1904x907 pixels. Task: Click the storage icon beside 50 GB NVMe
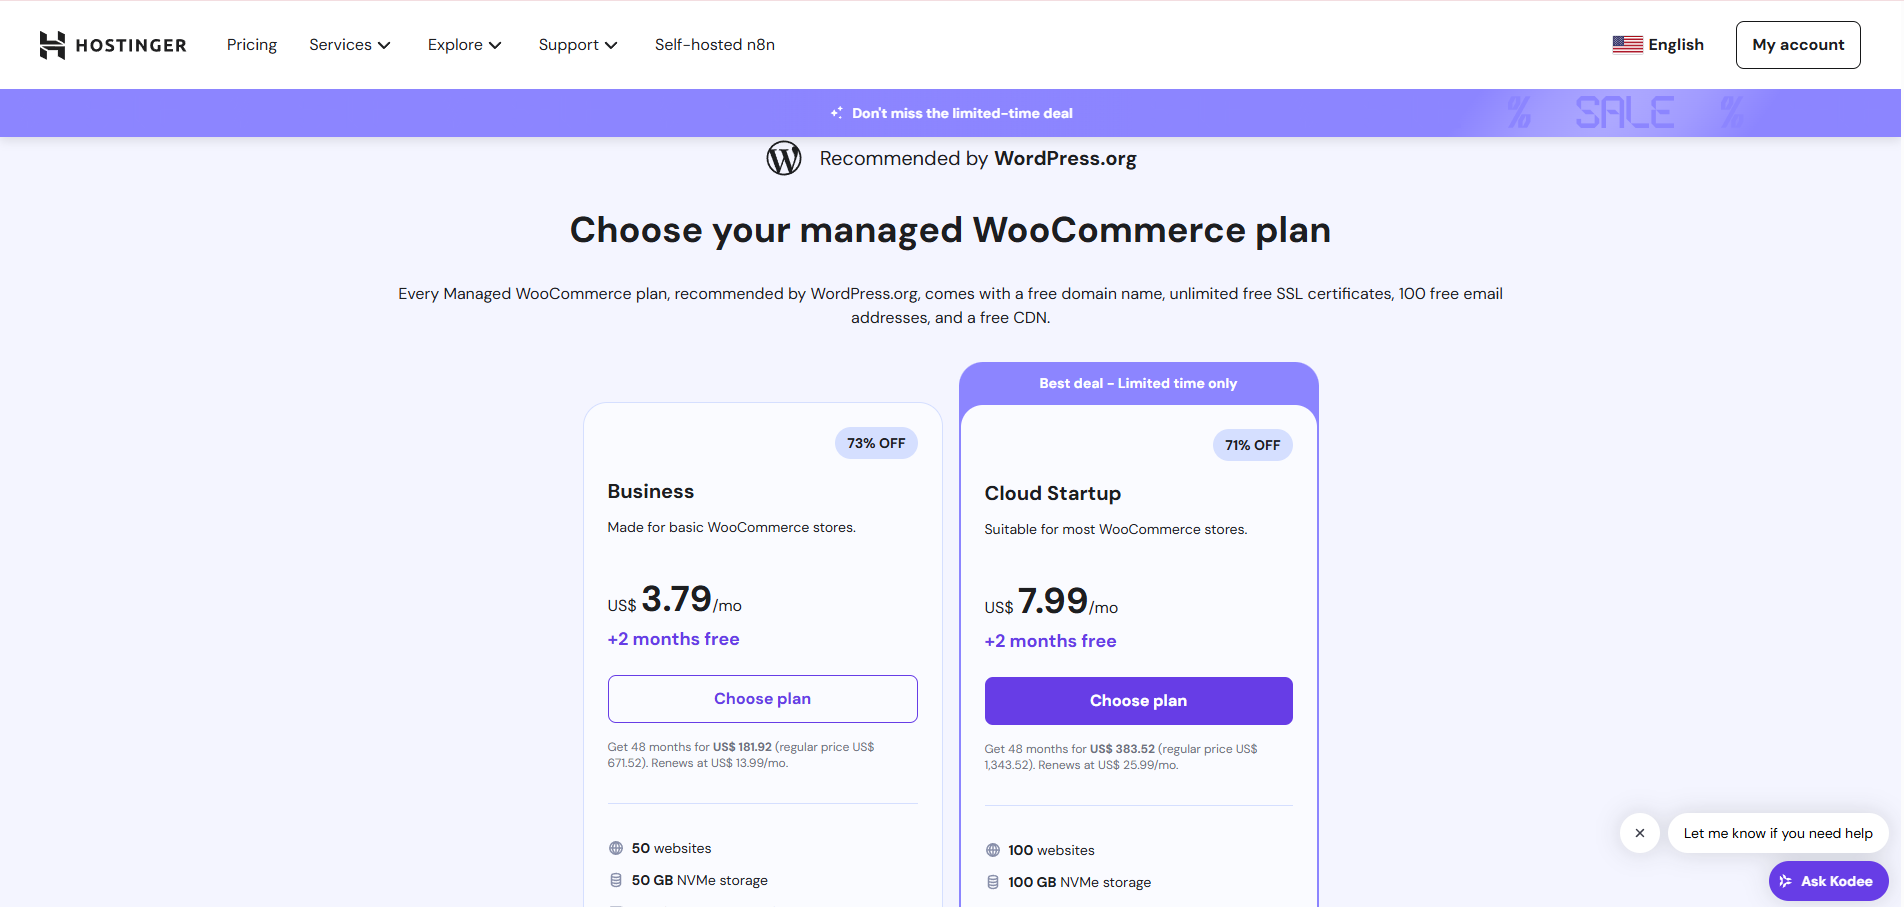tap(616, 880)
